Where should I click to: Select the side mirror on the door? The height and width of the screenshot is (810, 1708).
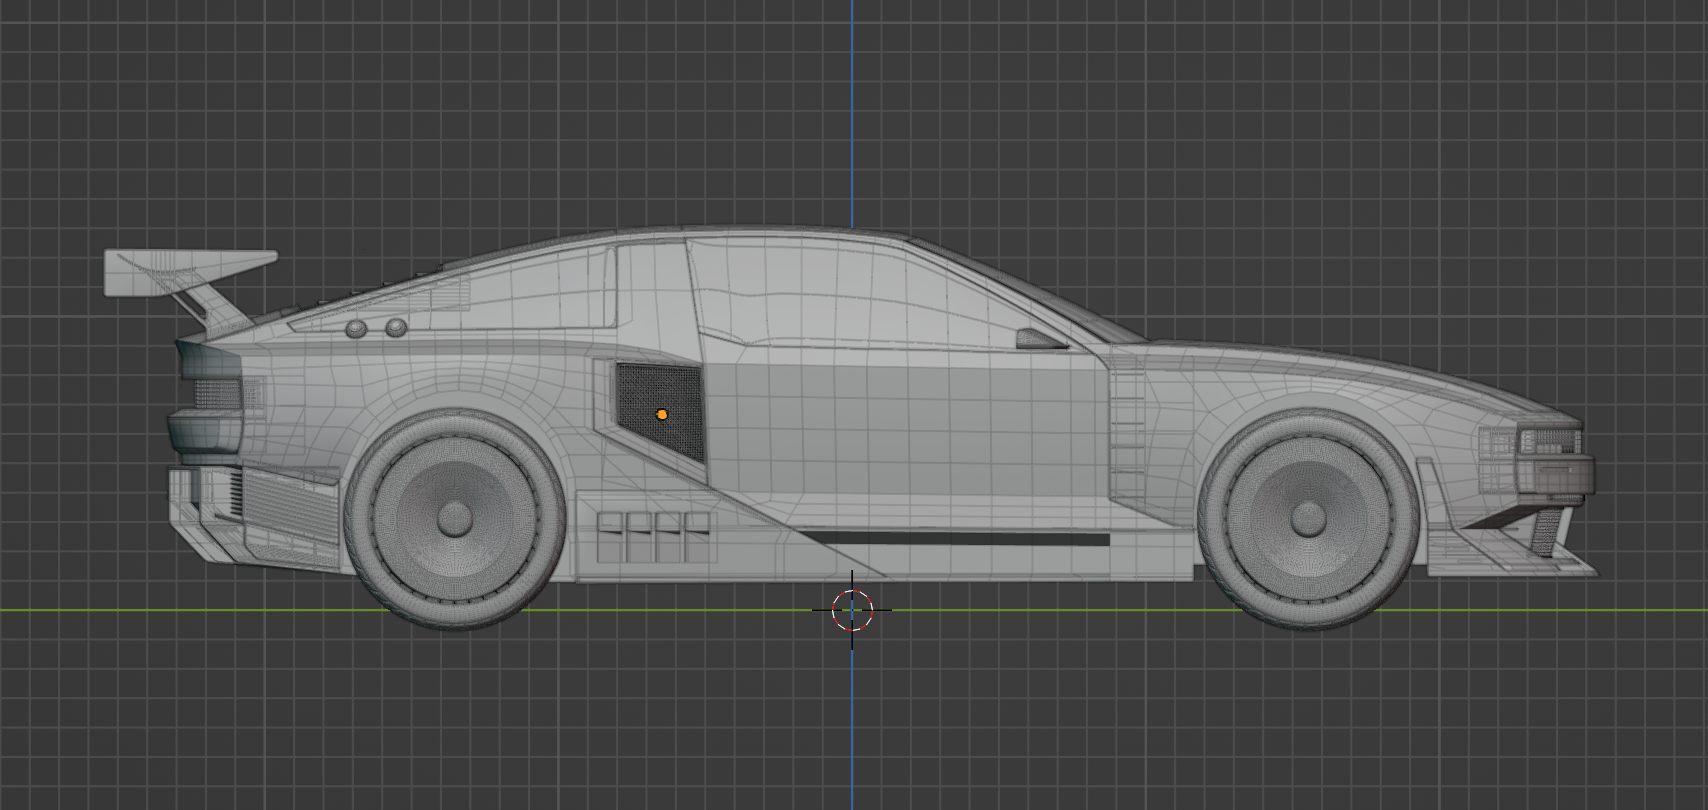[1040, 339]
